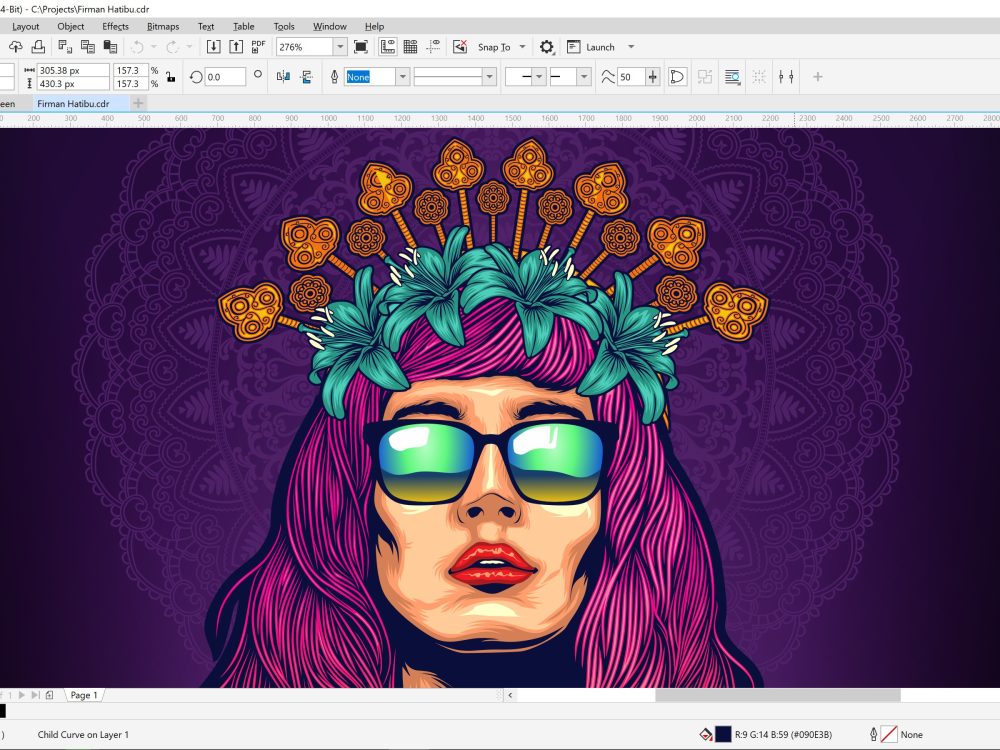
Task: Toggle the Close curve icon
Action: (x=677, y=77)
